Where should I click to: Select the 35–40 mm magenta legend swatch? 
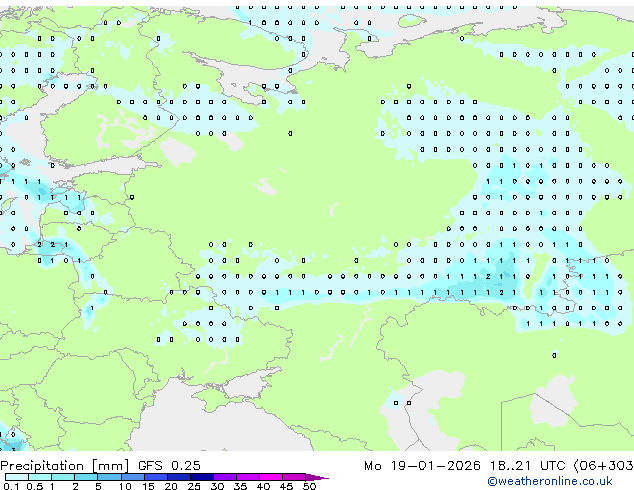coord(247,477)
